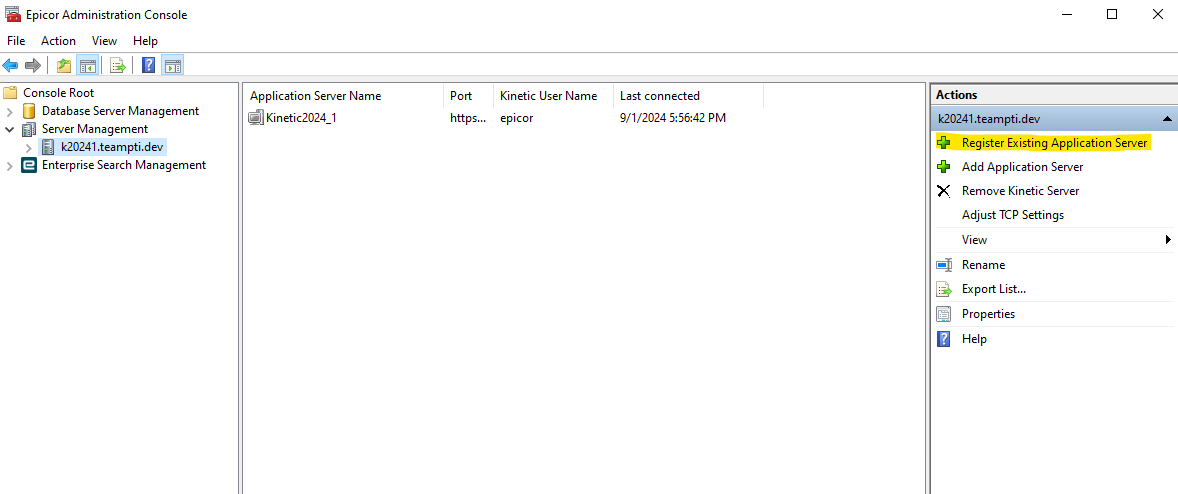The height and width of the screenshot is (494, 1178).
Task: Click Remove Kinetic Server action
Action: click(1020, 191)
